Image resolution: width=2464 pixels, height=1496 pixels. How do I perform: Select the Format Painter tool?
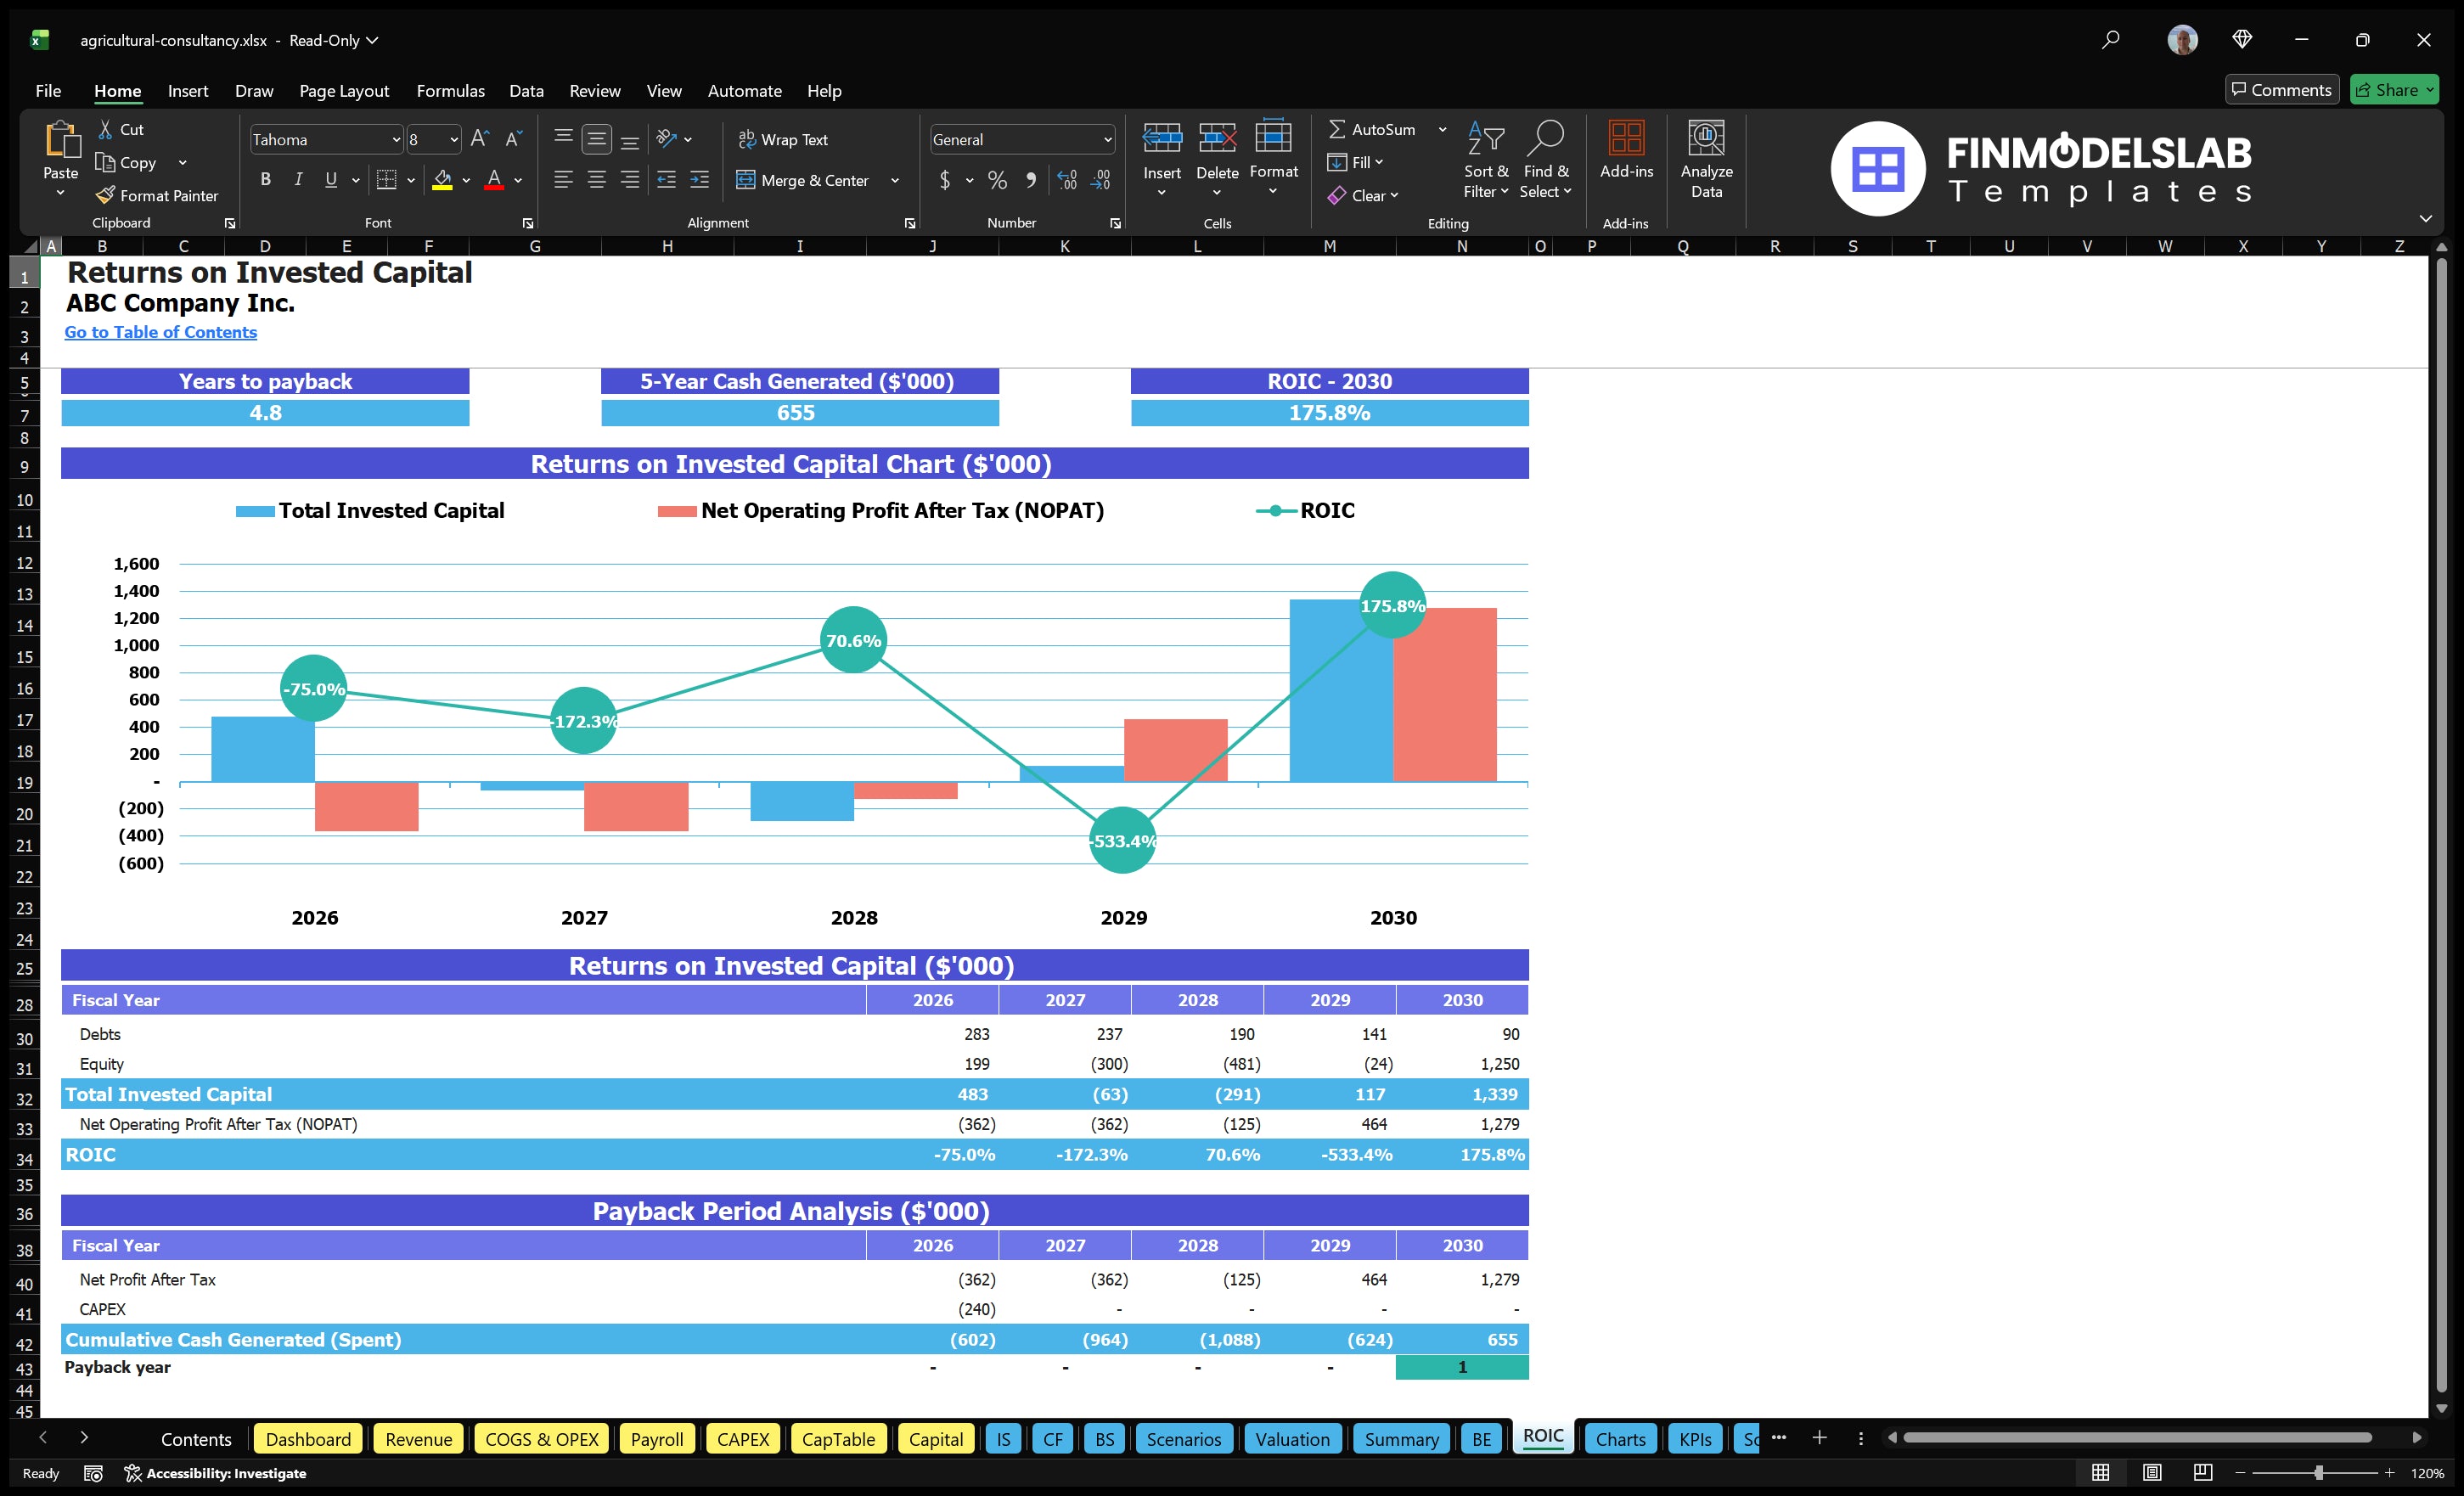coord(157,195)
